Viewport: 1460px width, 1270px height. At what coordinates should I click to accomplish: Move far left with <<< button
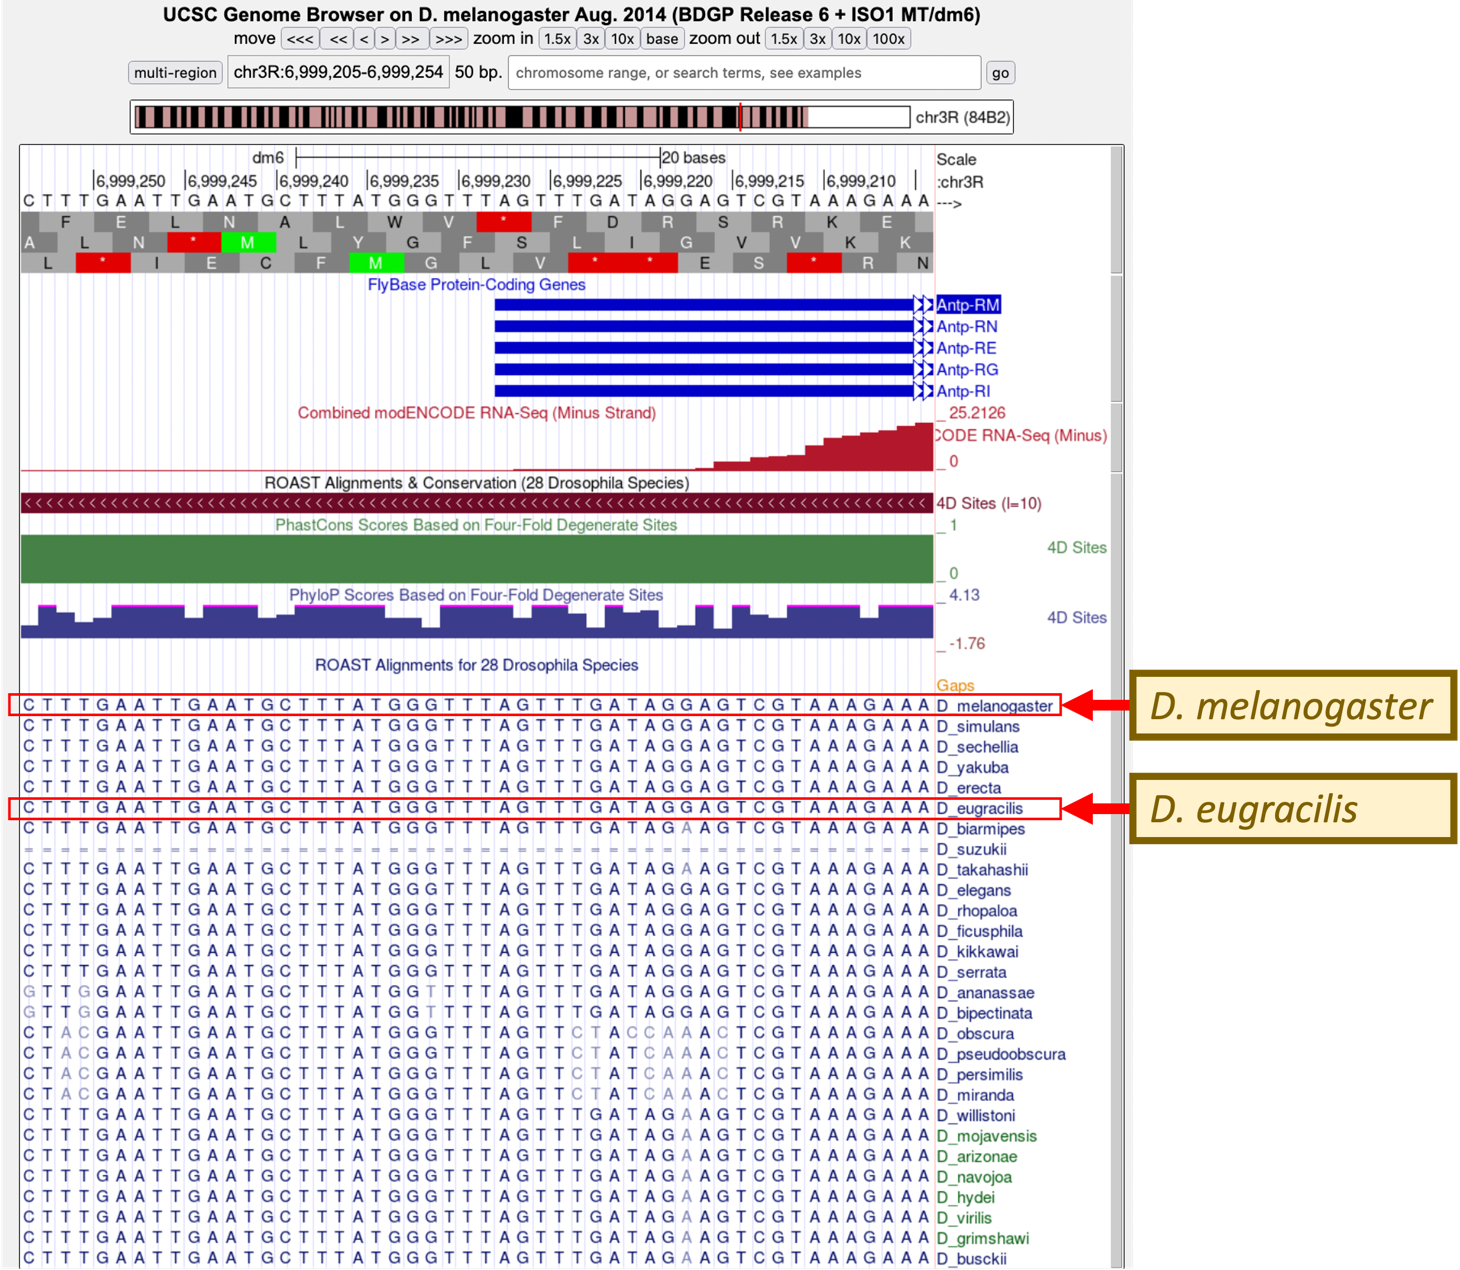(x=300, y=39)
